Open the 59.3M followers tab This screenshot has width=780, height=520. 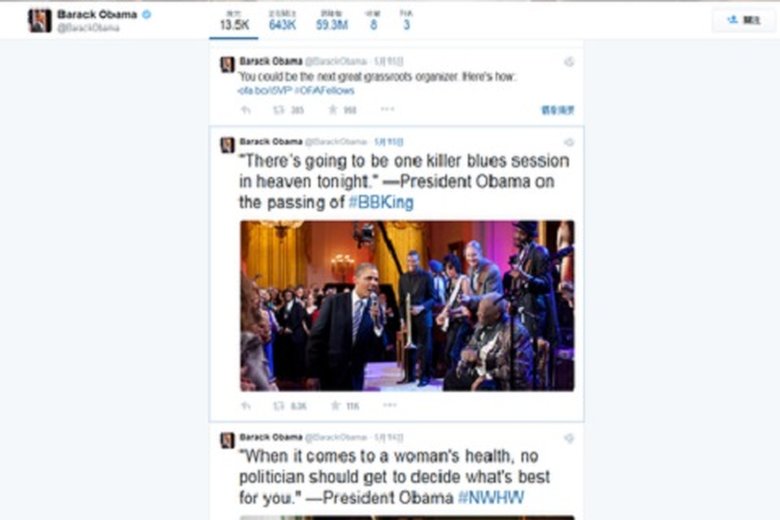click(332, 20)
